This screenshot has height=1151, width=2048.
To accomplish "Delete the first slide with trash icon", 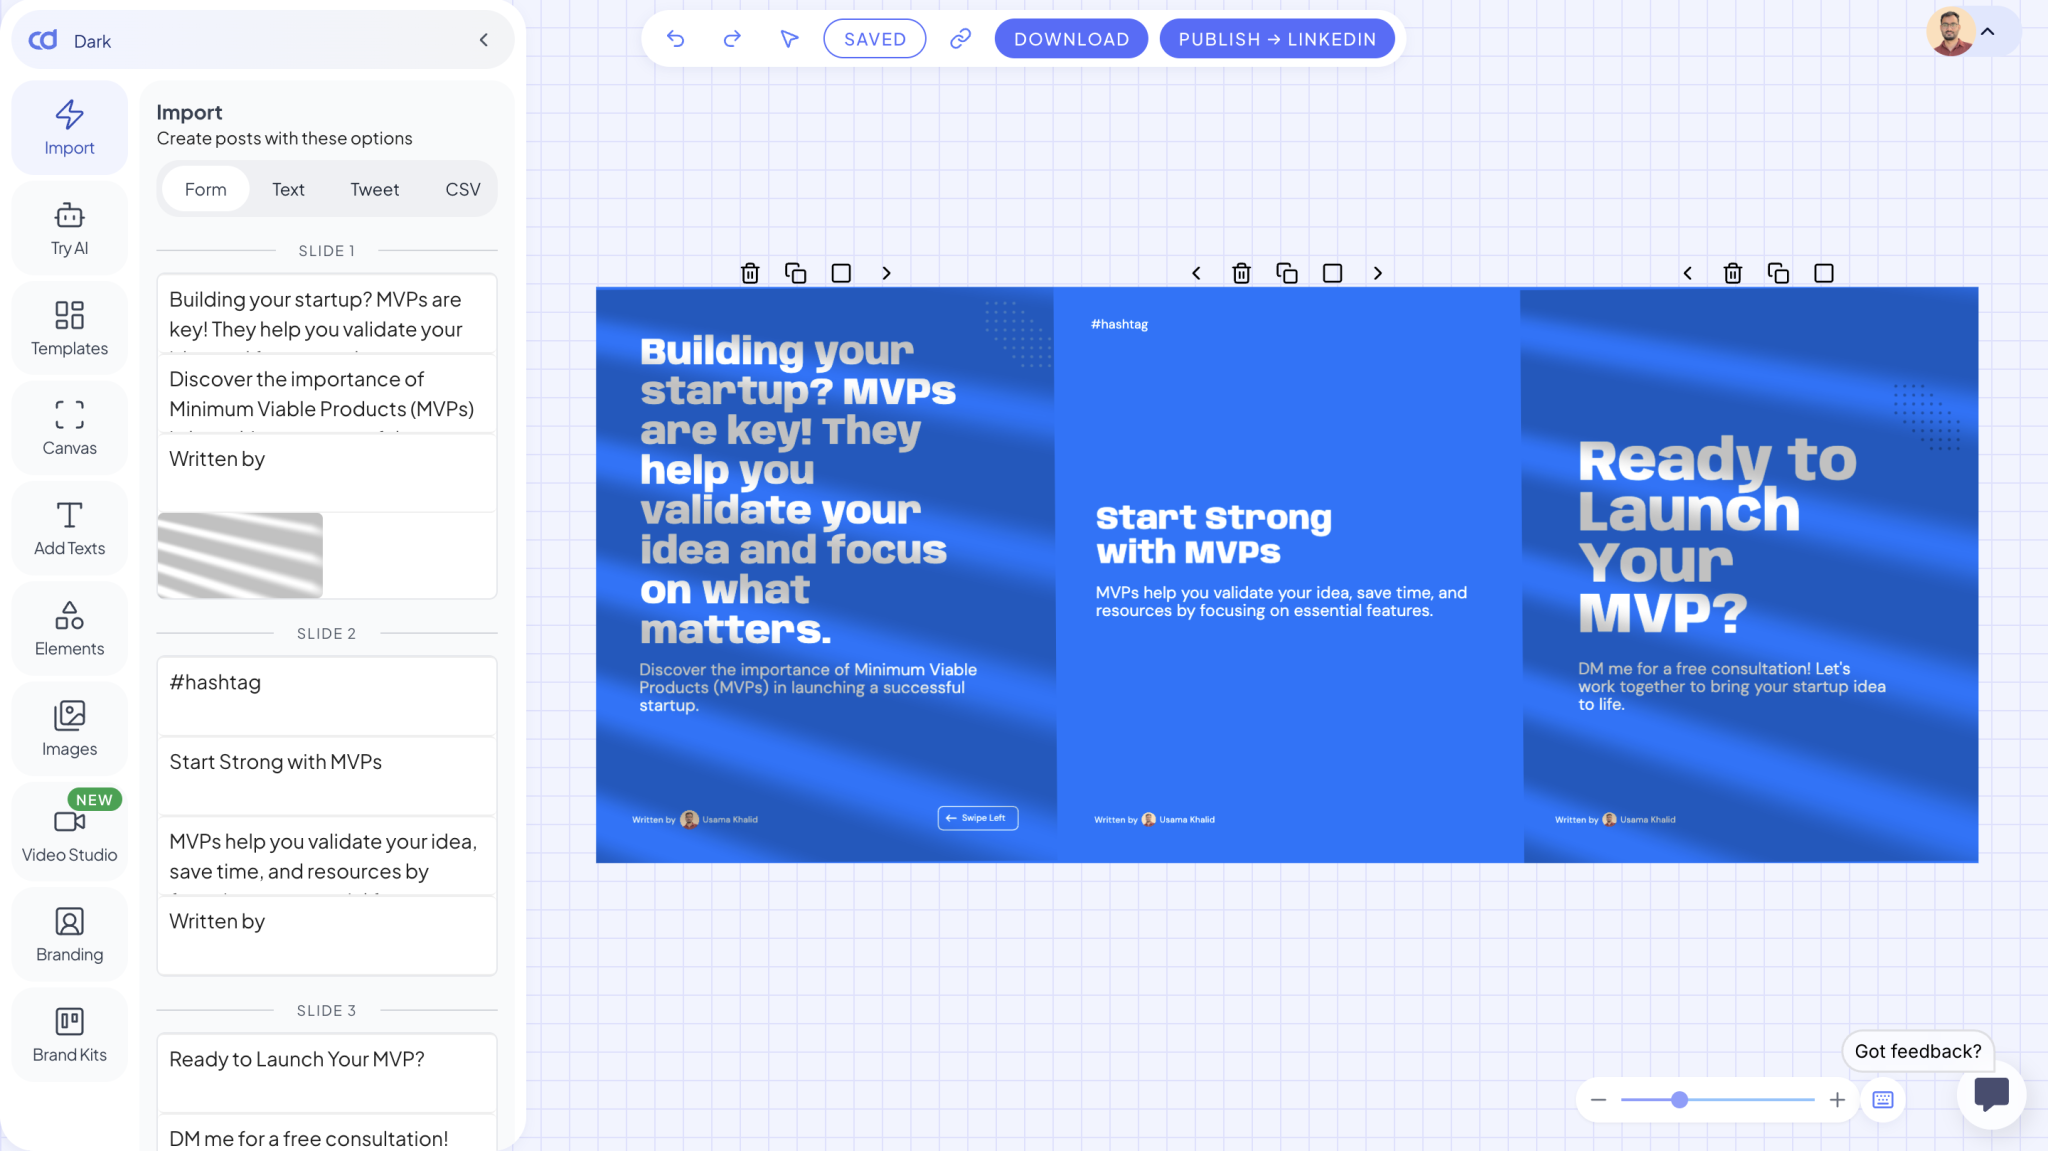I will click(750, 273).
